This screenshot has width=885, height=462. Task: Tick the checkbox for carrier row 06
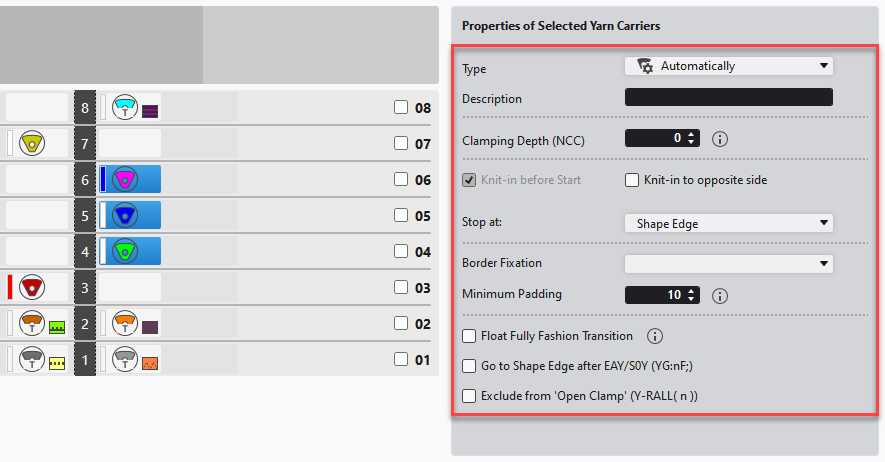click(x=401, y=180)
